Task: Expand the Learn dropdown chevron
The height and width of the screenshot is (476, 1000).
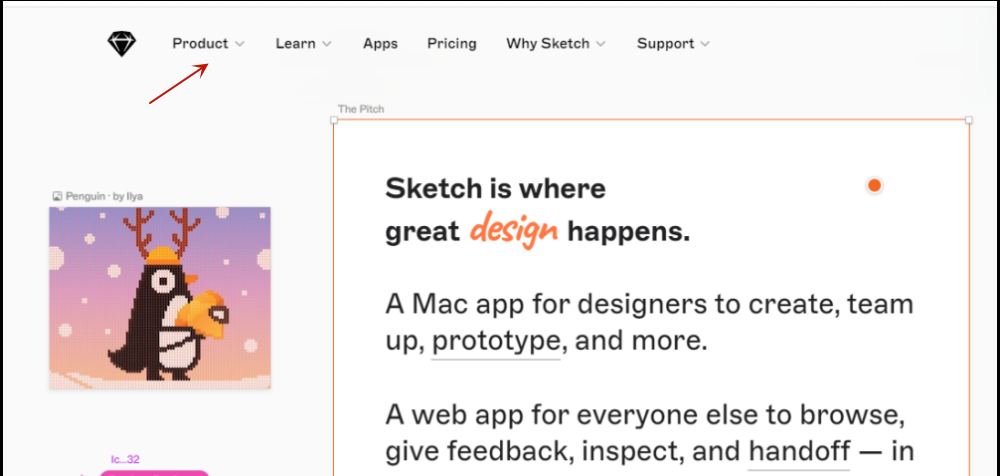Action: click(327, 45)
